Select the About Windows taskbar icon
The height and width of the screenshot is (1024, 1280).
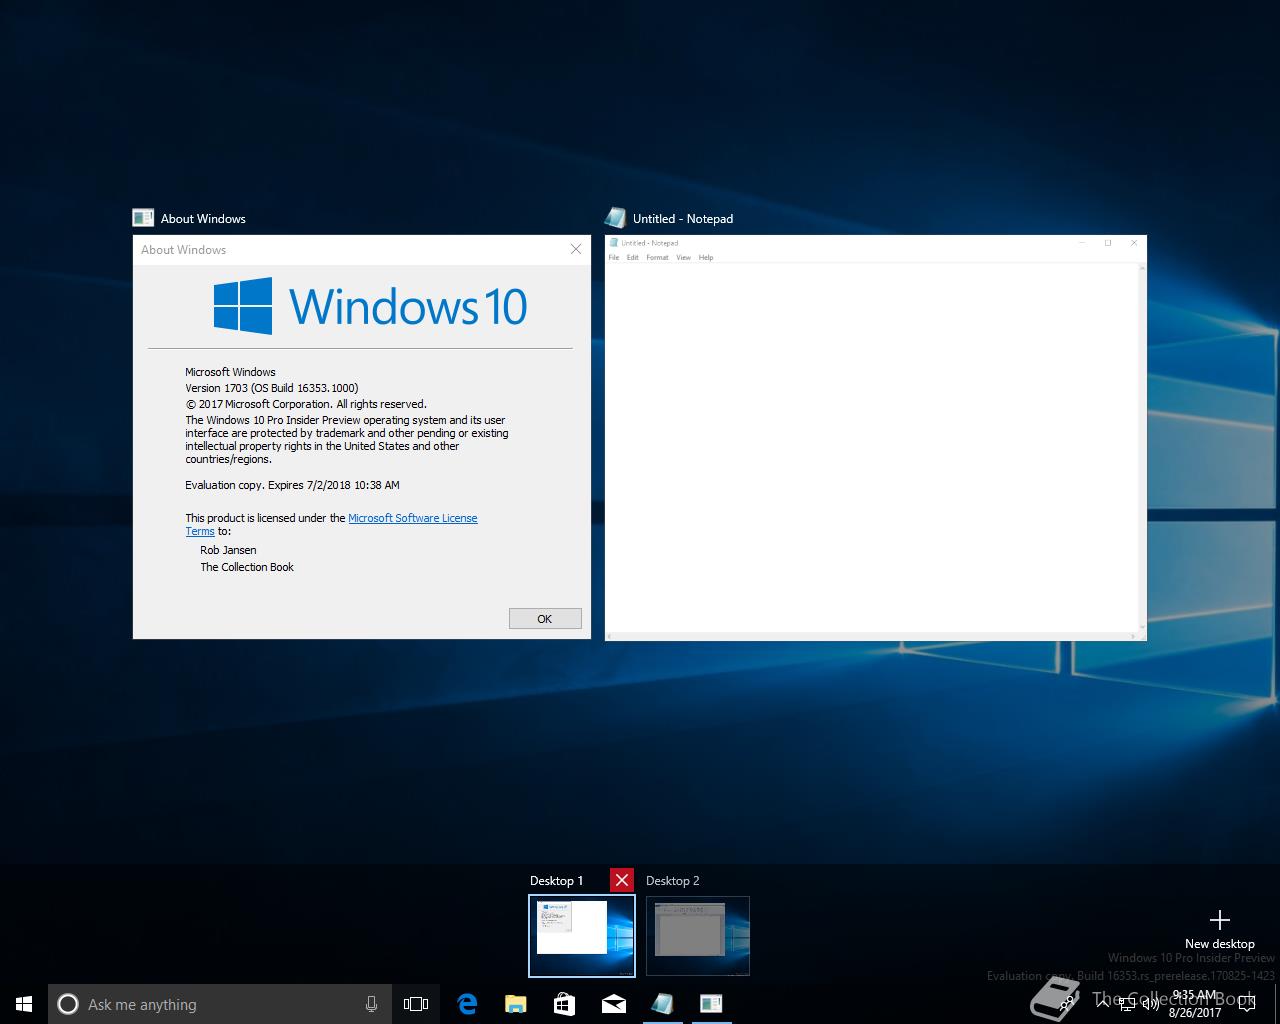[711, 1004]
